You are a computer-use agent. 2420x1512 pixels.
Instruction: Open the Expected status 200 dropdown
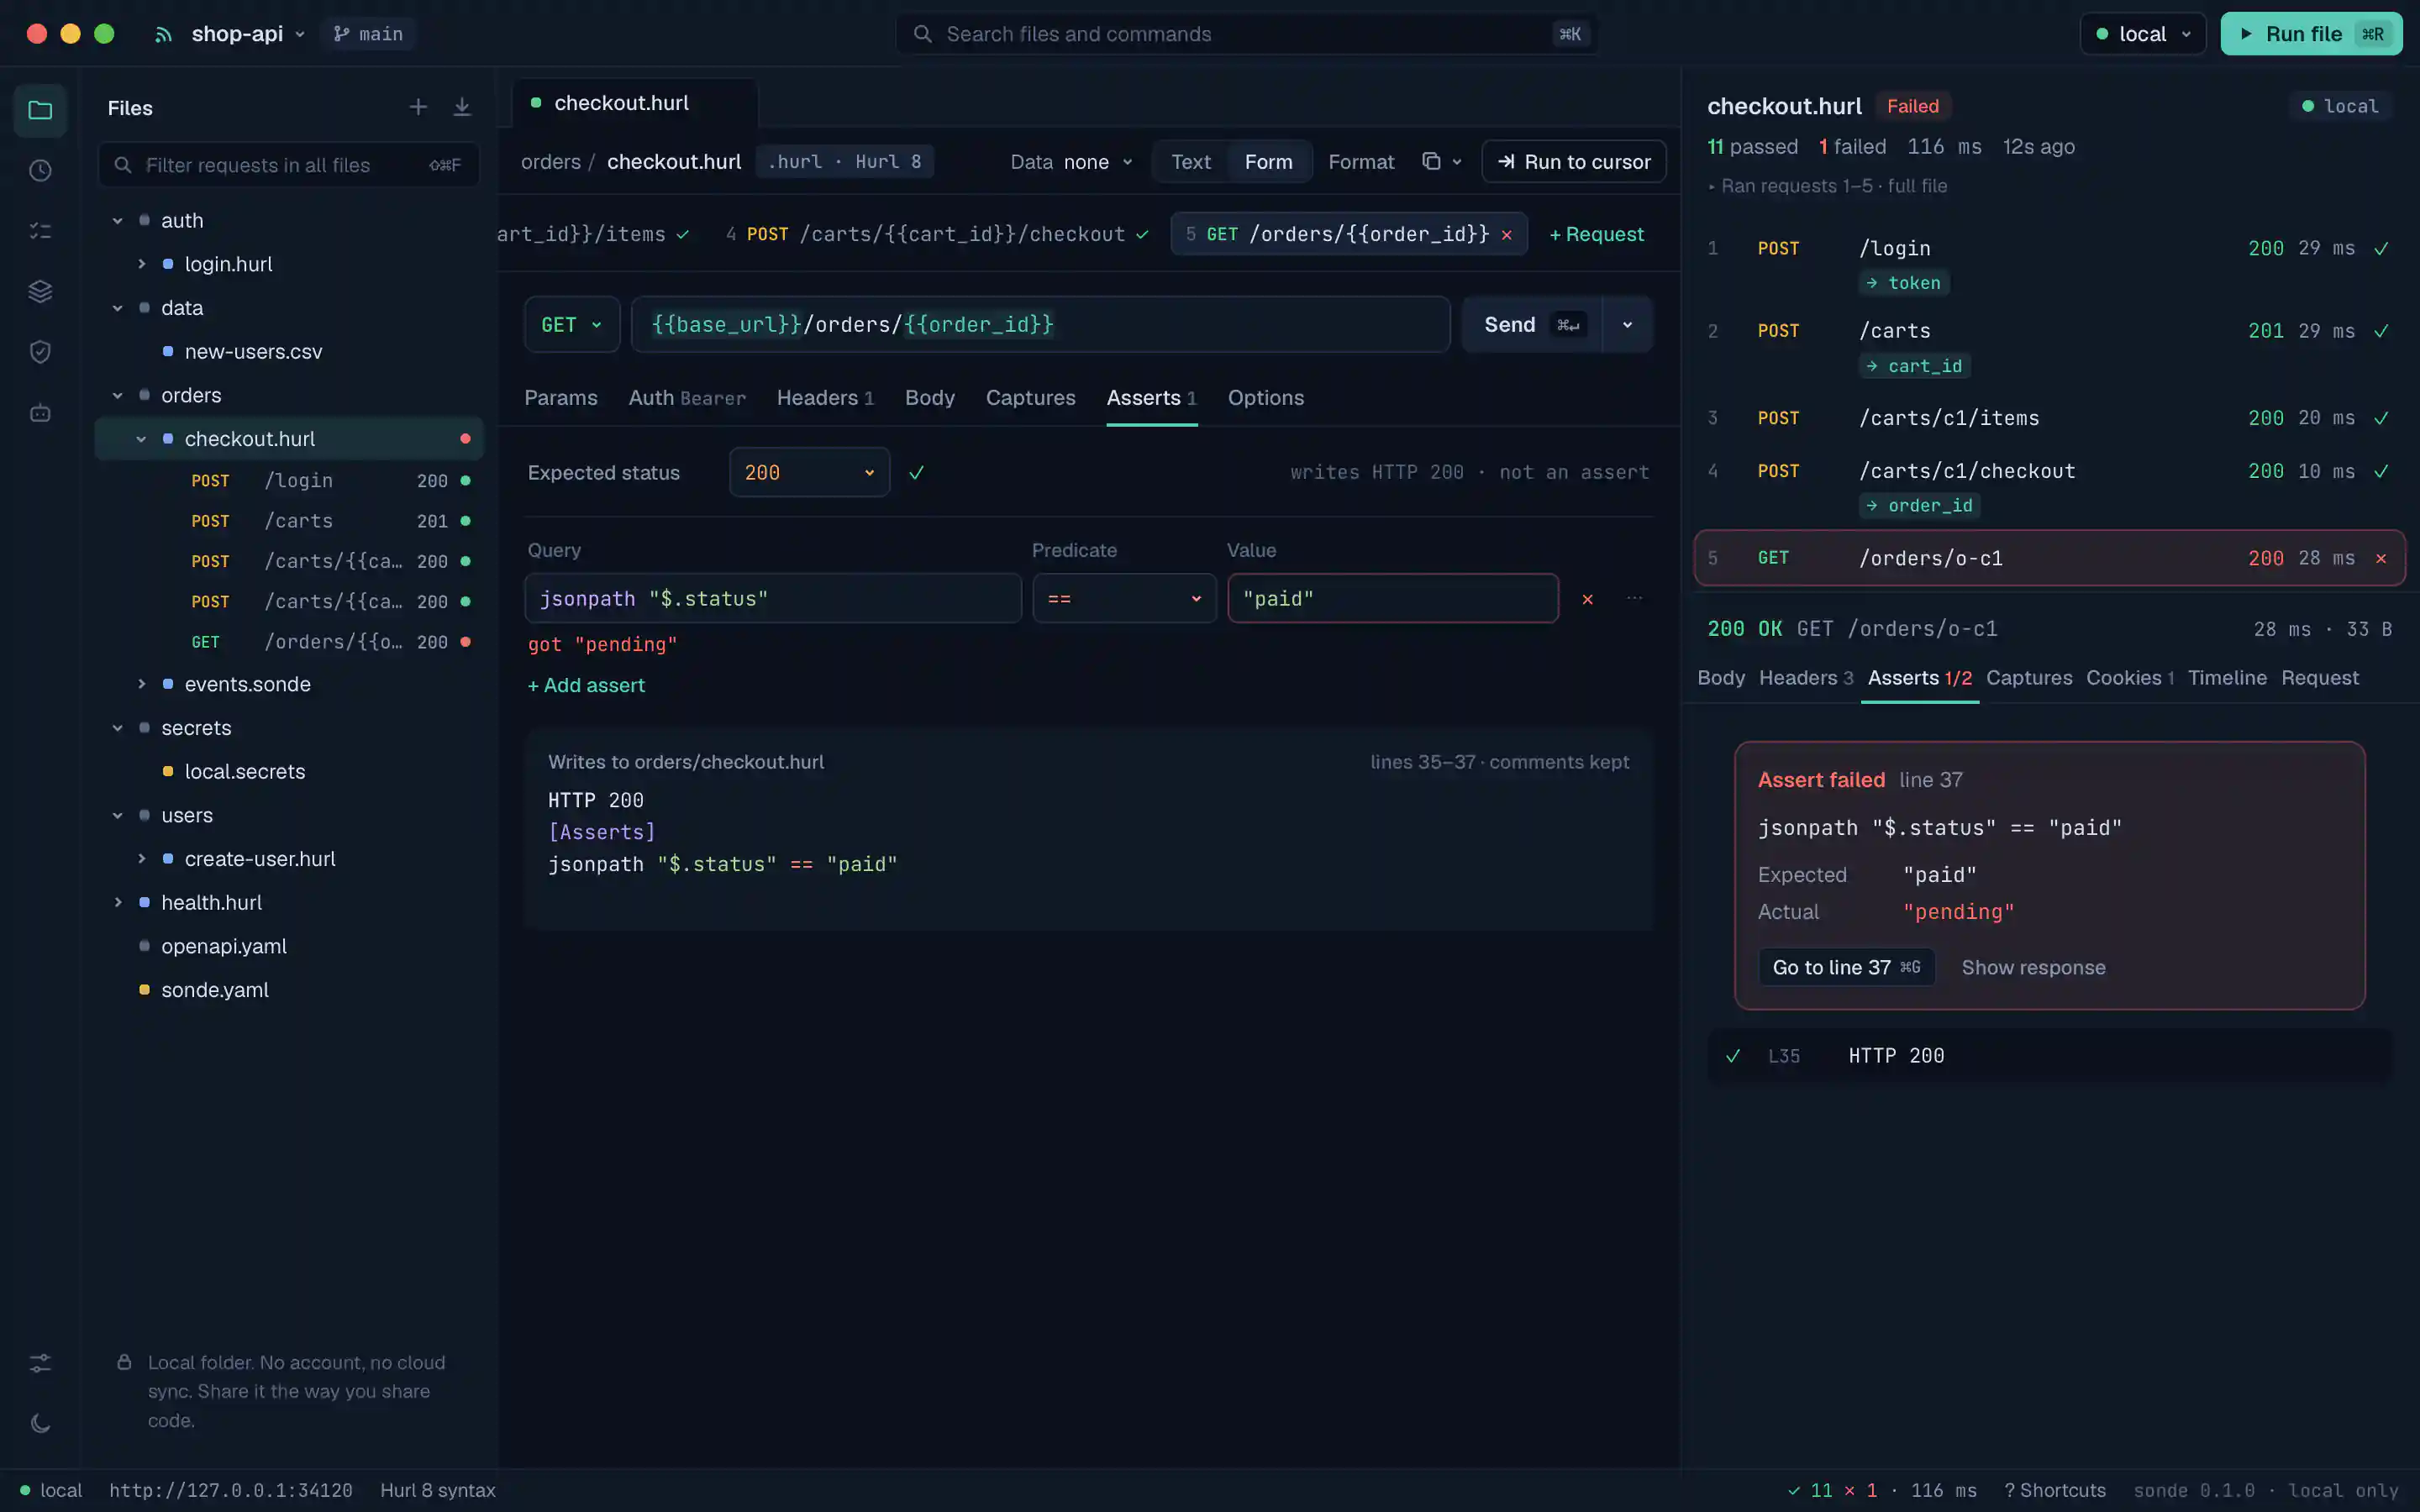[x=809, y=472]
